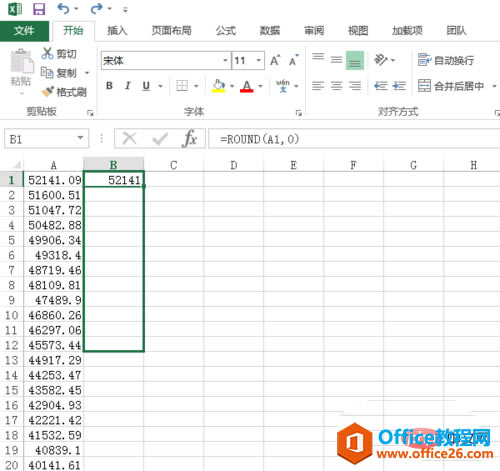Open the Borders dropdown arrow
500x471 pixels.
[x=196, y=86]
